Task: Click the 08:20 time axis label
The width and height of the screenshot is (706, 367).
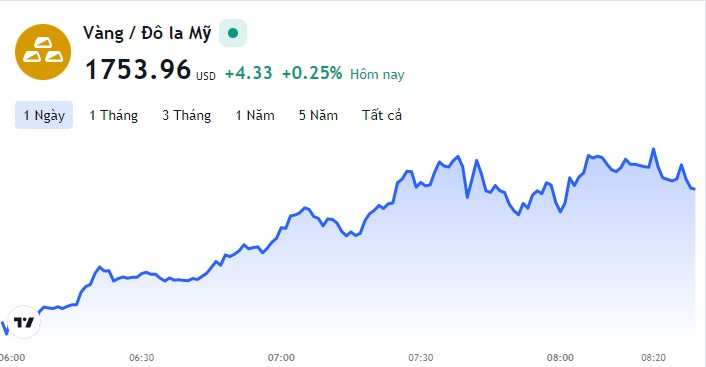Action: tap(653, 358)
